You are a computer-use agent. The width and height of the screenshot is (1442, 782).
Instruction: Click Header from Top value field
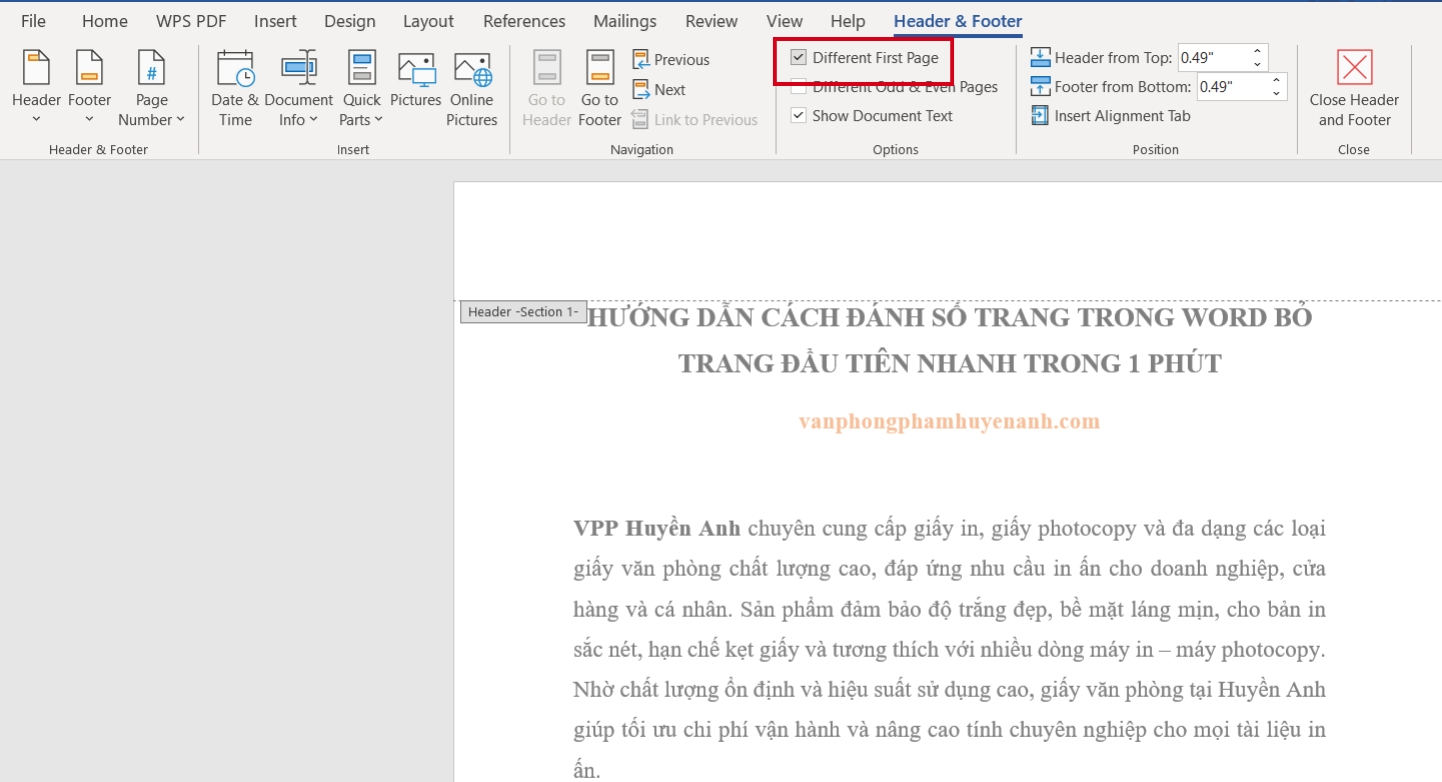pyautogui.click(x=1211, y=58)
